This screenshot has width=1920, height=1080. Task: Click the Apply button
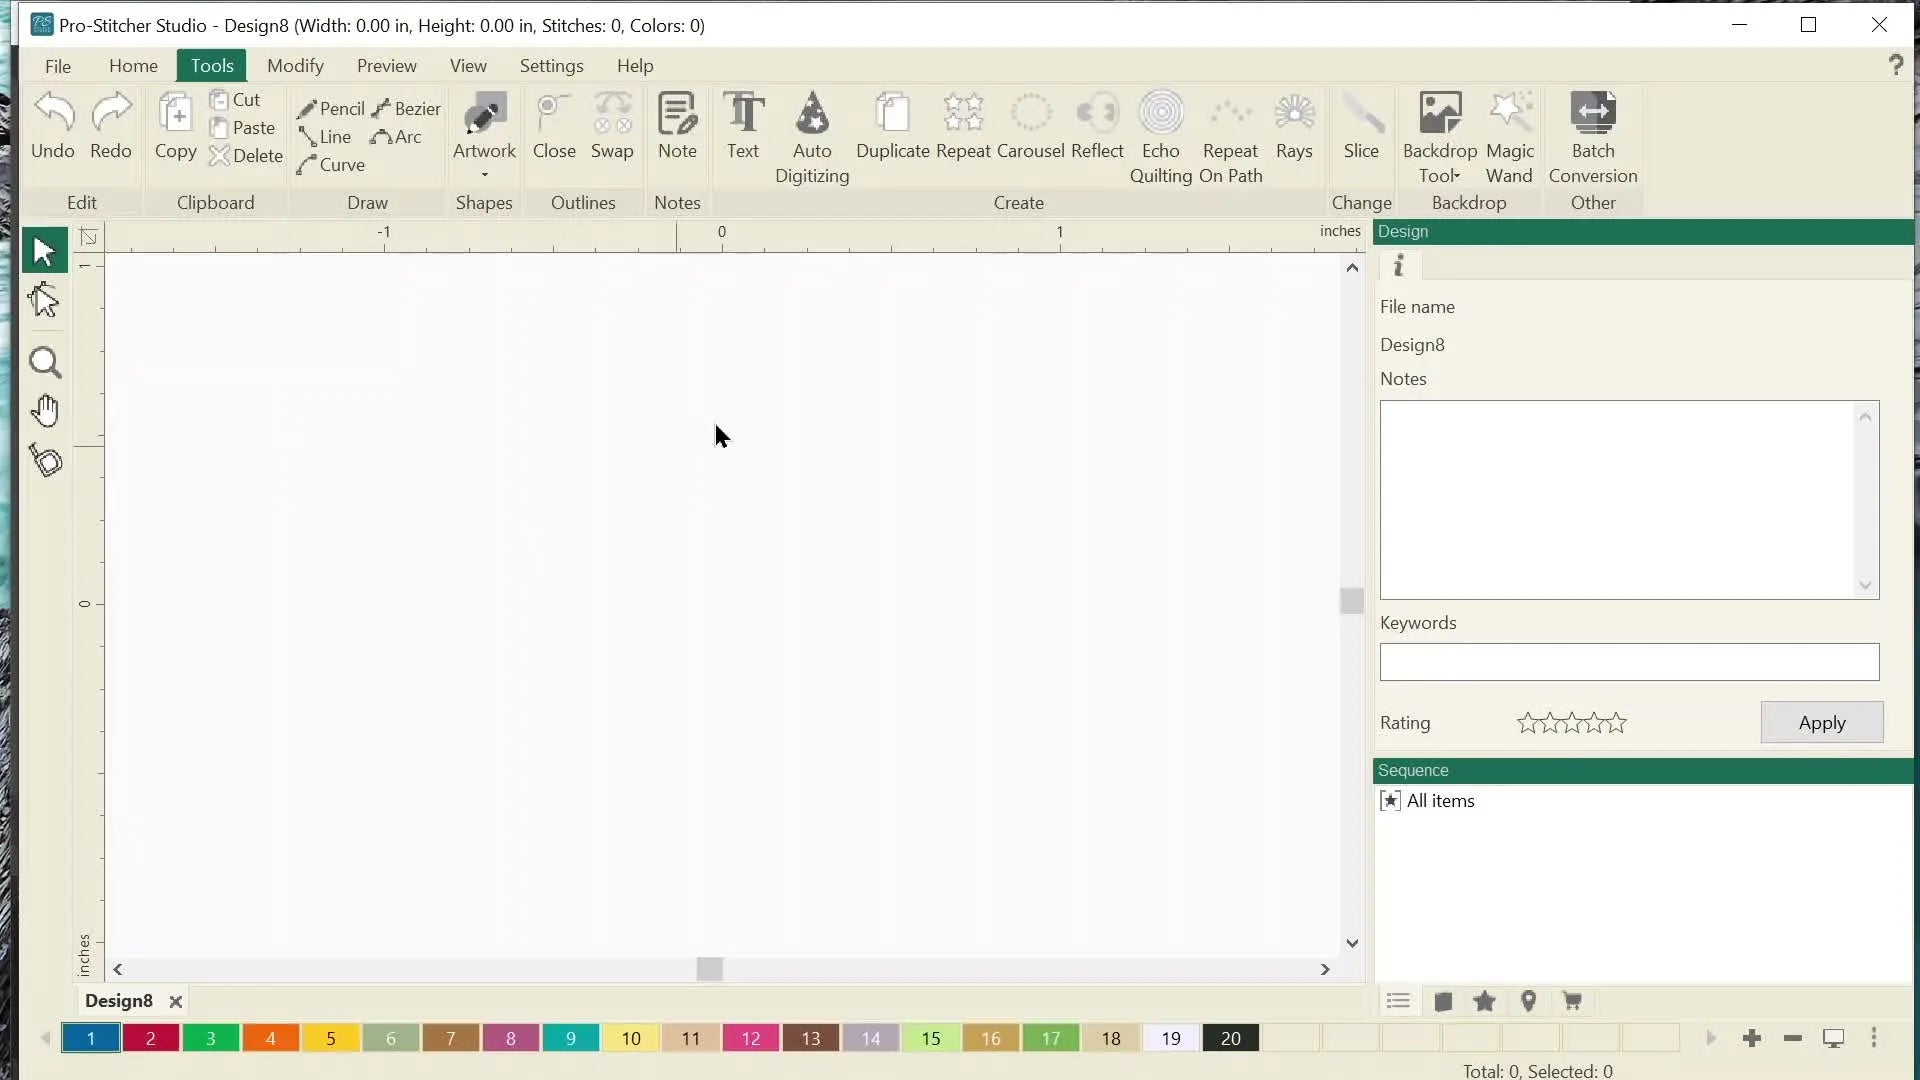1821,723
